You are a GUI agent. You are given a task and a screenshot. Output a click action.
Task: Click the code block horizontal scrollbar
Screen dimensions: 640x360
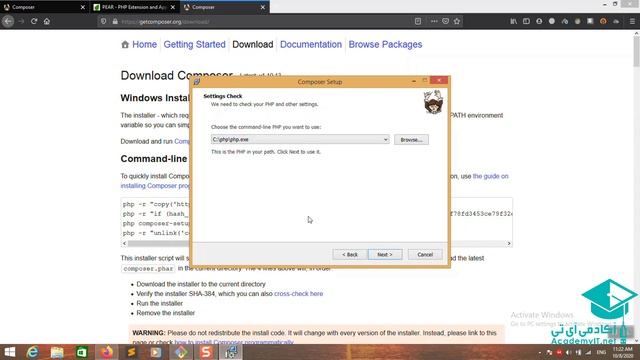click(x=316, y=243)
